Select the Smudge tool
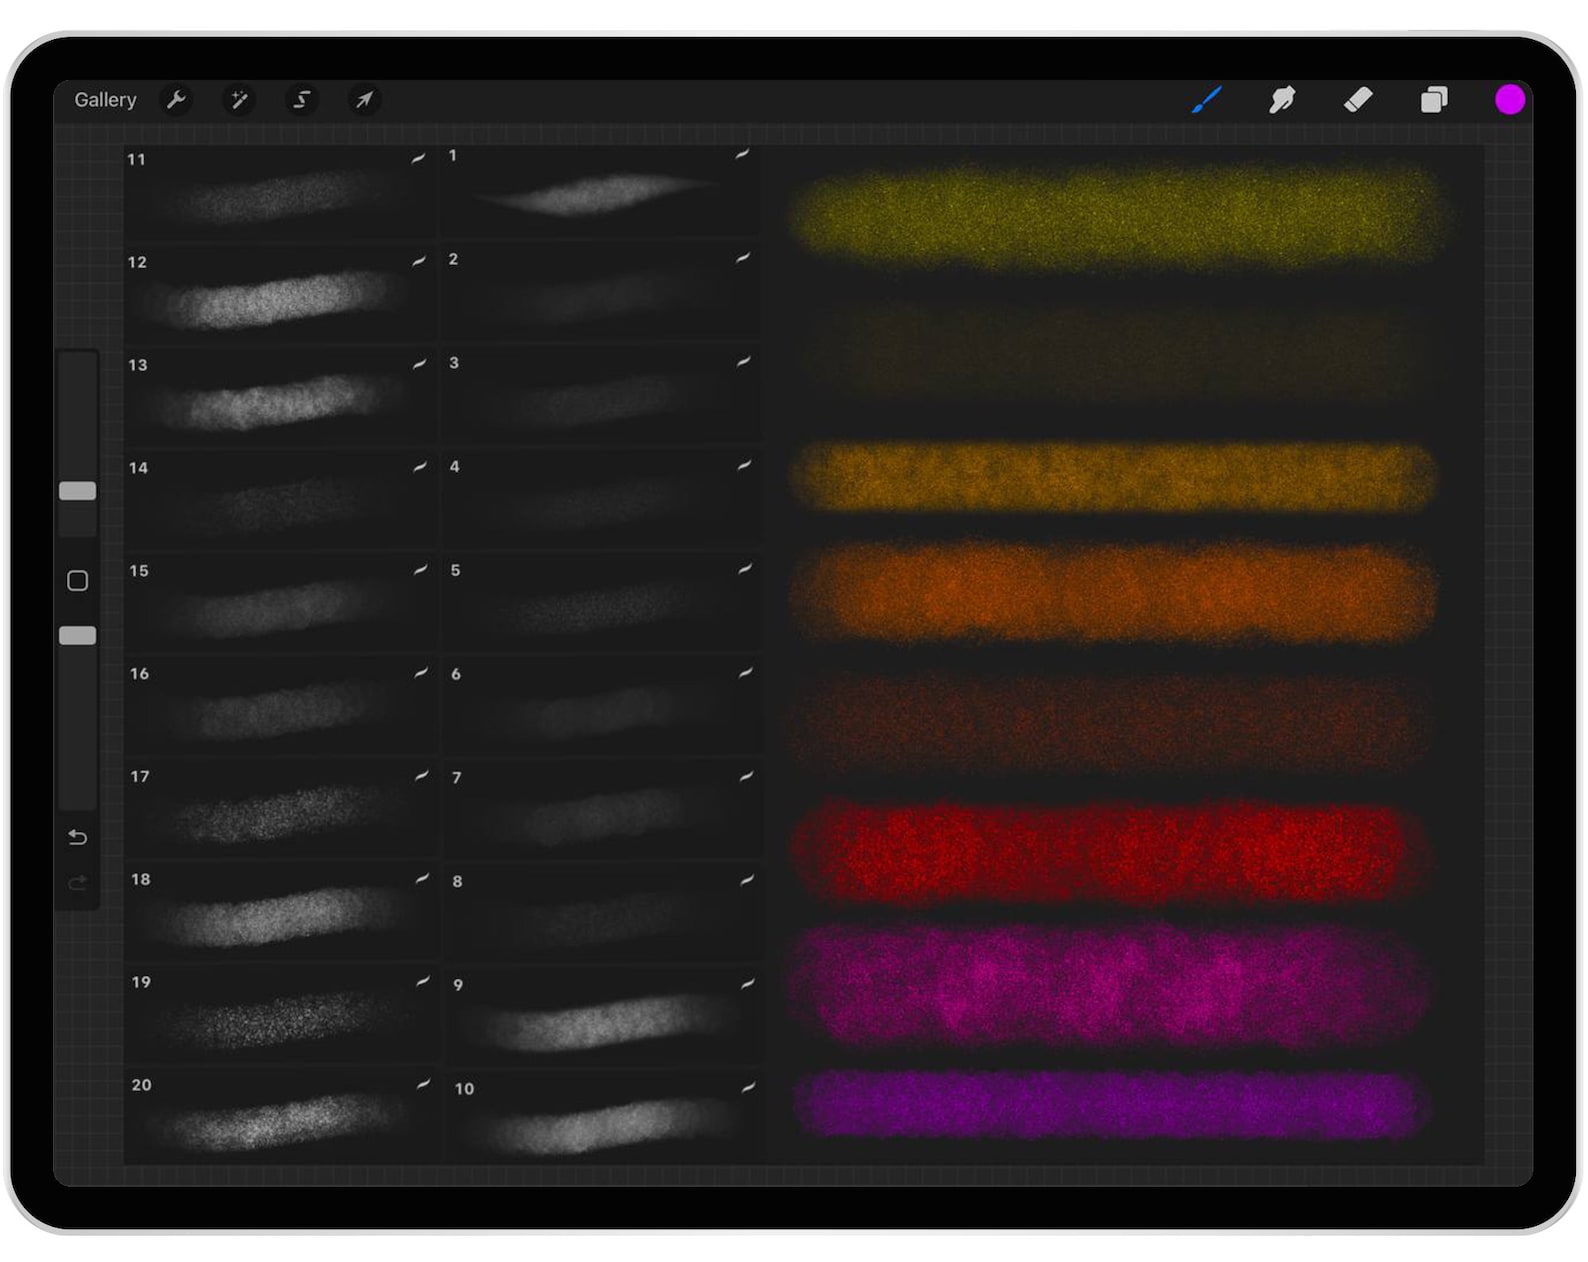The width and height of the screenshot is (1588, 1262). pos(1282,100)
